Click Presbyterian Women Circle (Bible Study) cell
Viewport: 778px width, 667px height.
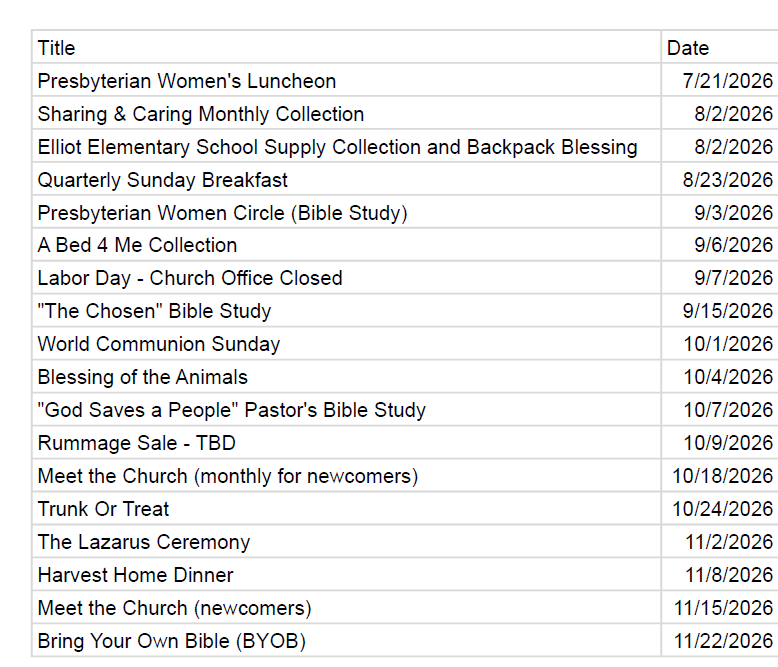pos(346,212)
